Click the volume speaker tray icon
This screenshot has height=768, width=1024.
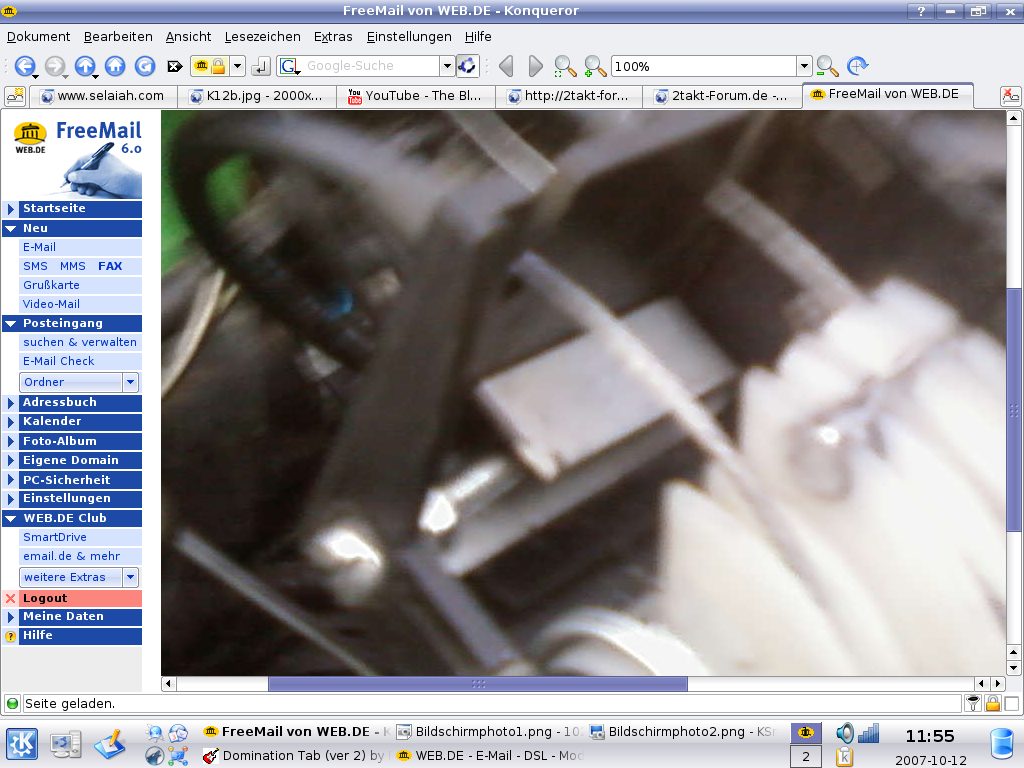point(845,733)
